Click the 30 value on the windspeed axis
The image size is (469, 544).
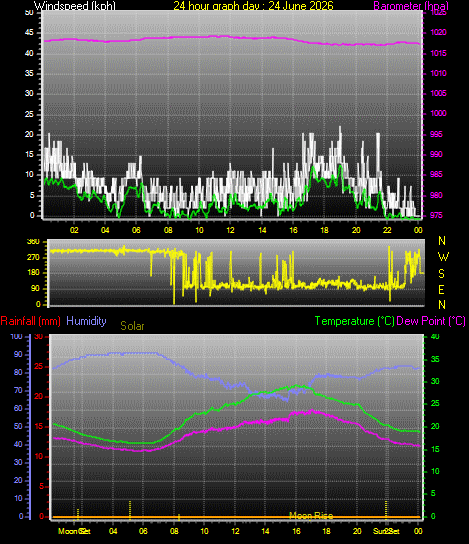pyautogui.click(x=29, y=93)
